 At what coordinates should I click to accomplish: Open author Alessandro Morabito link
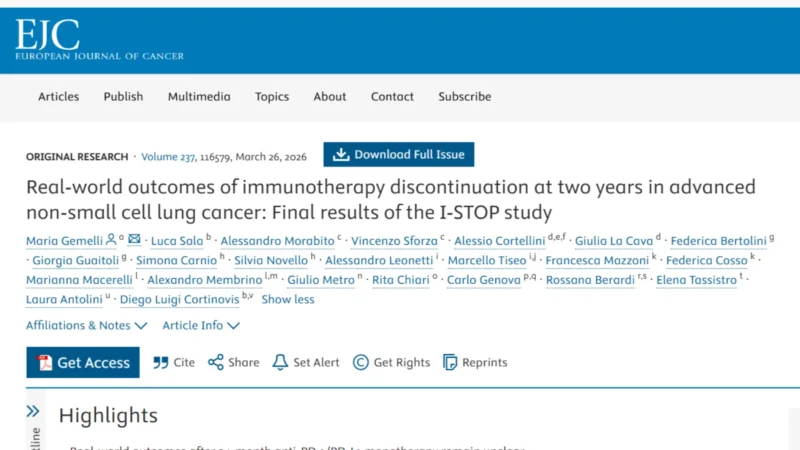pyautogui.click(x=278, y=241)
